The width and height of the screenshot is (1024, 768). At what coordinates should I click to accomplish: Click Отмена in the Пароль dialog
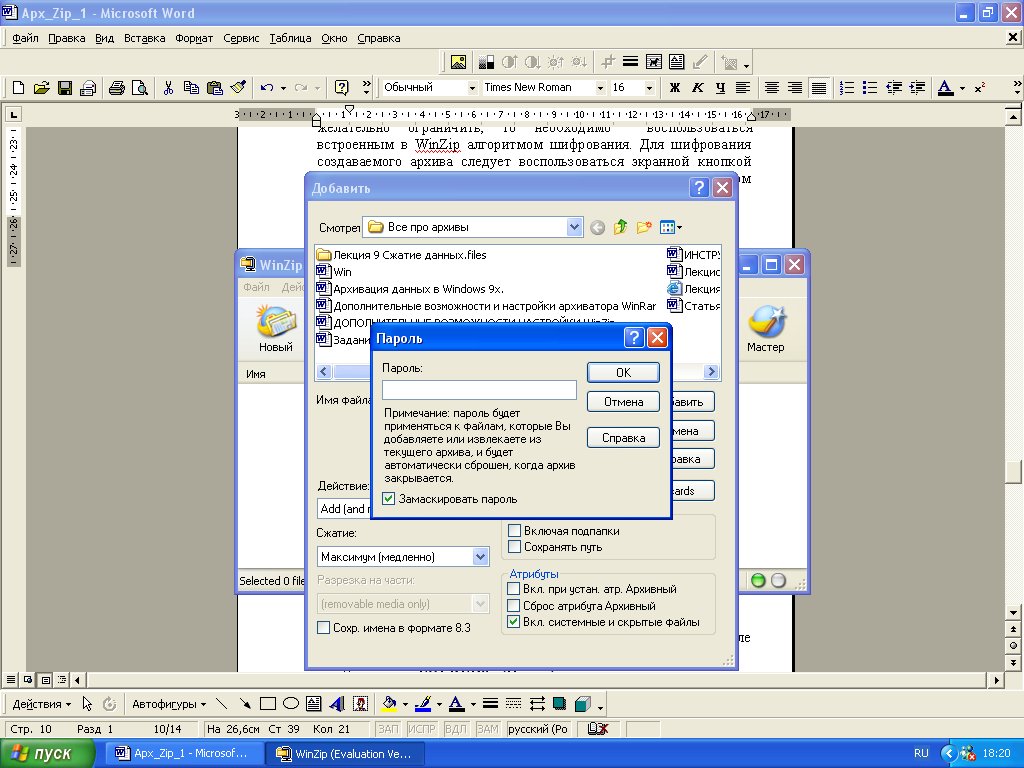pyautogui.click(x=623, y=402)
